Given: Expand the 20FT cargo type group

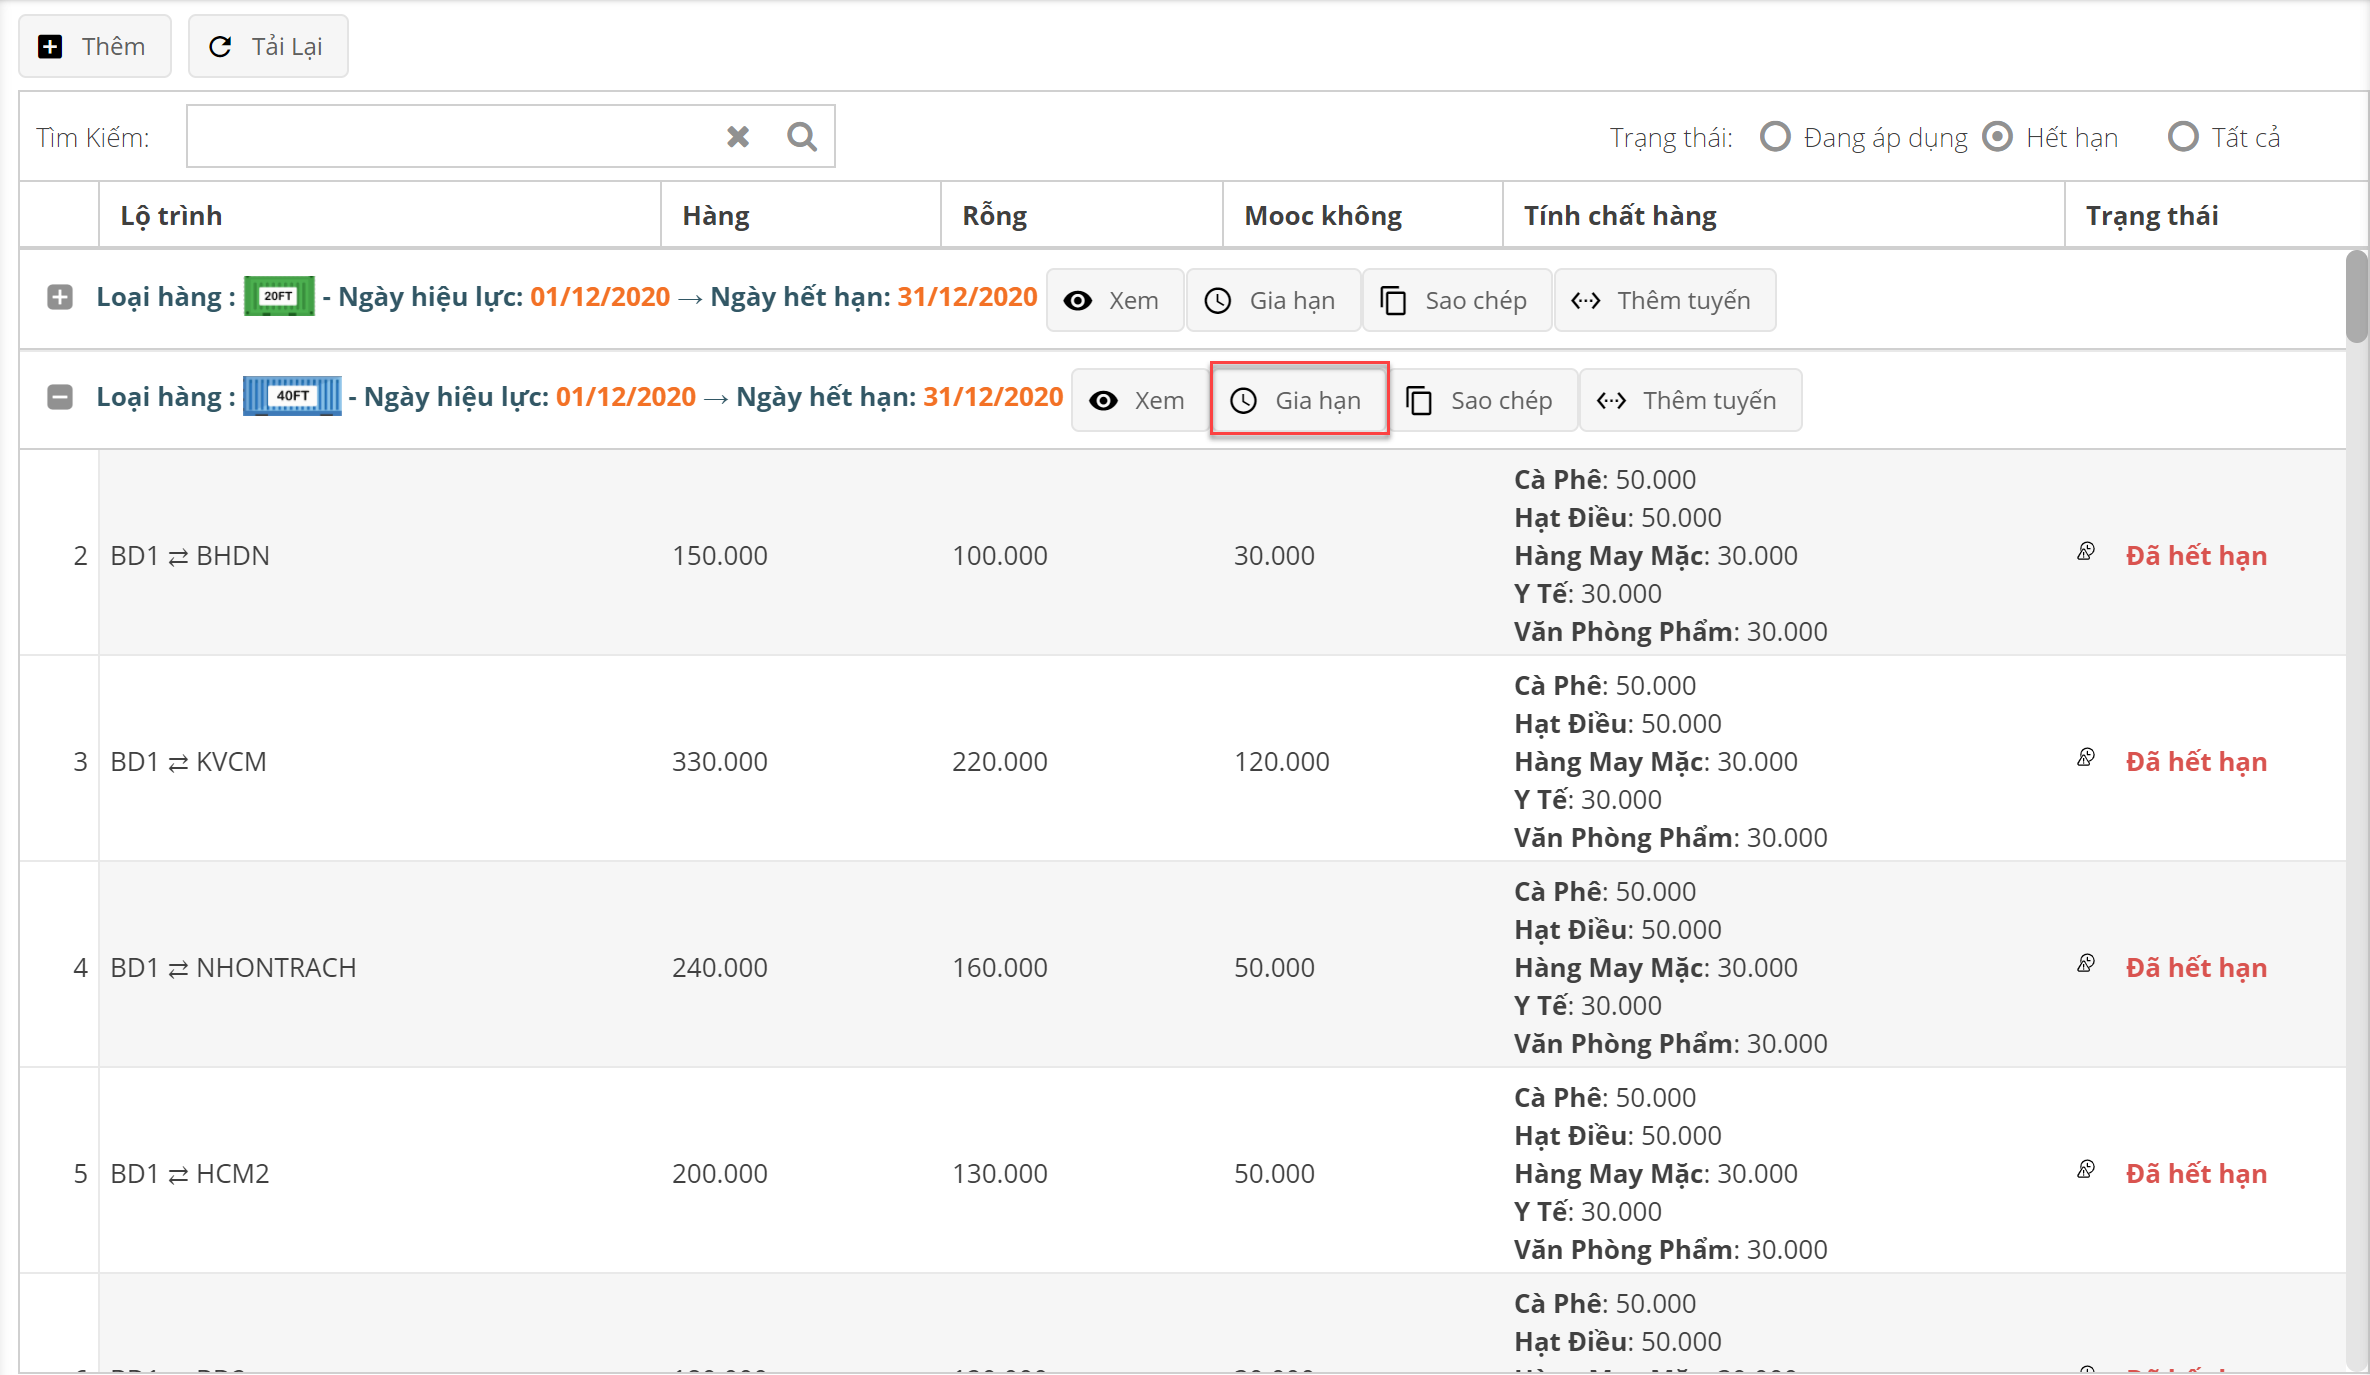Looking at the screenshot, I should pyautogui.click(x=60, y=297).
